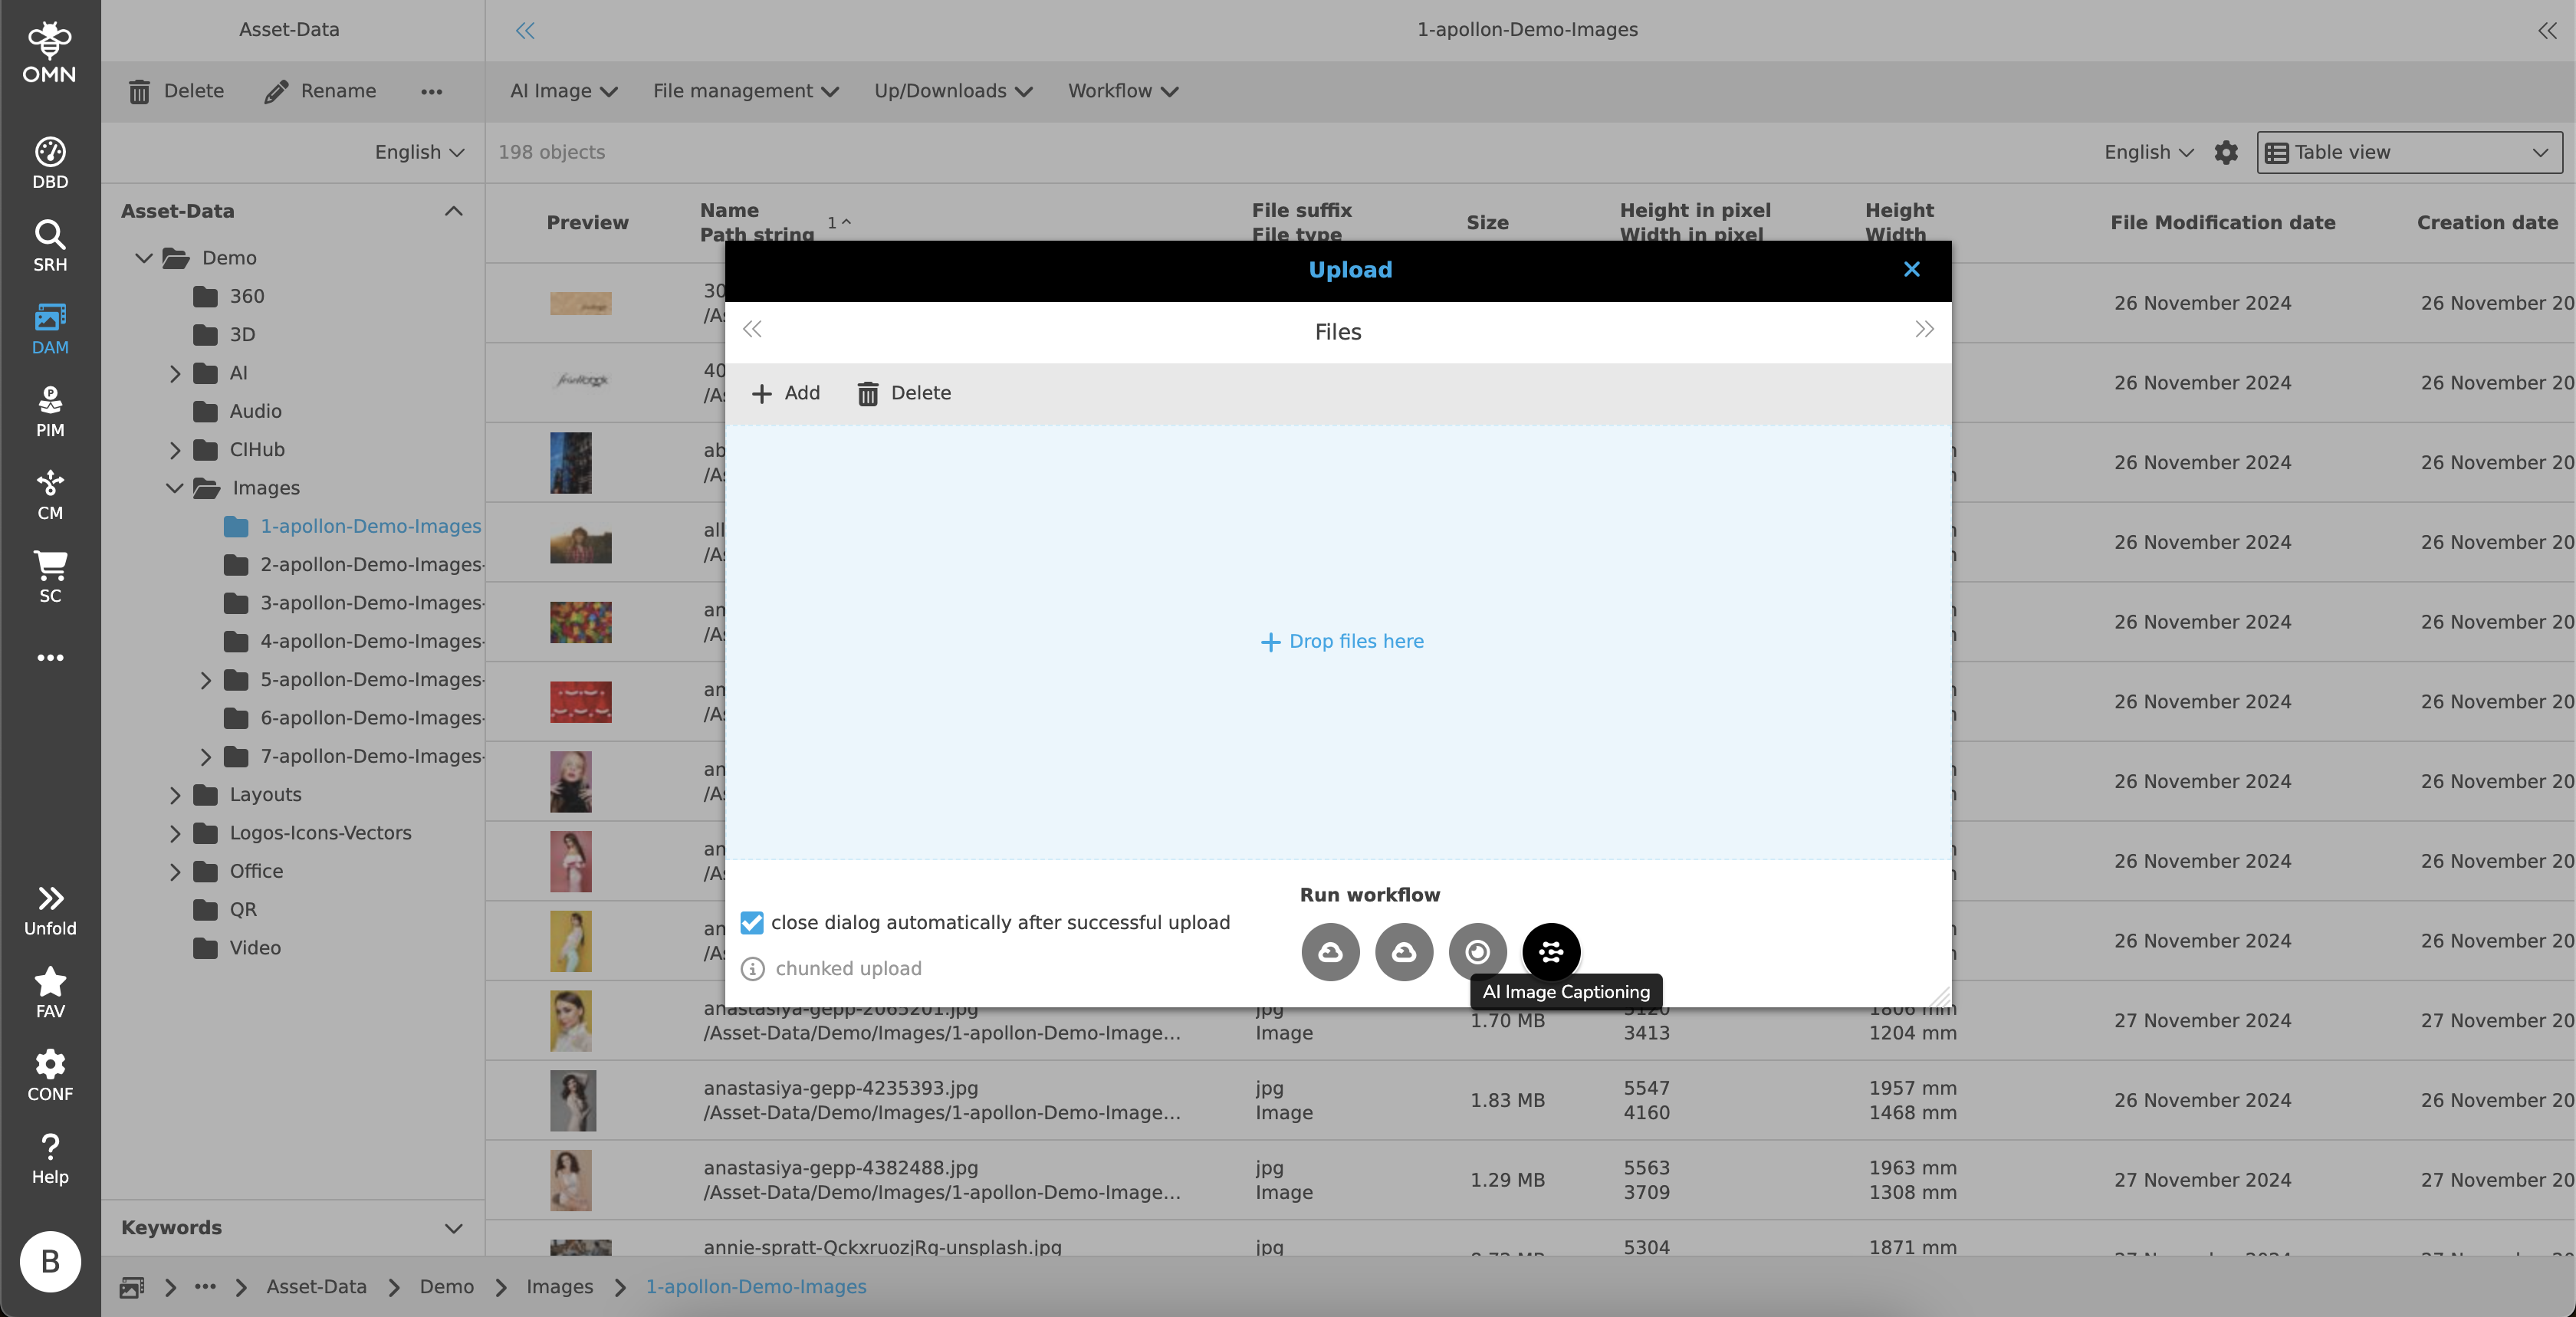Open the PIM module in sidebar
2576x1317 pixels.
pos(50,411)
